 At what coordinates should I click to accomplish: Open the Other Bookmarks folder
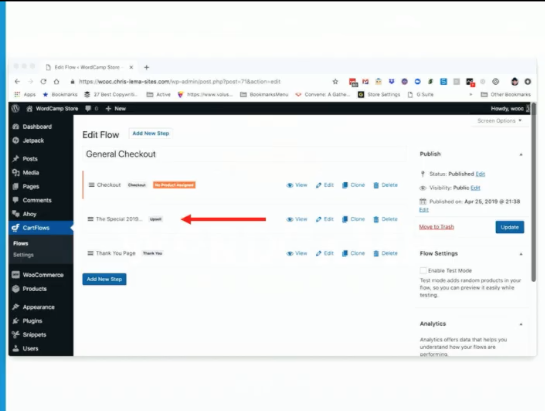(506, 95)
